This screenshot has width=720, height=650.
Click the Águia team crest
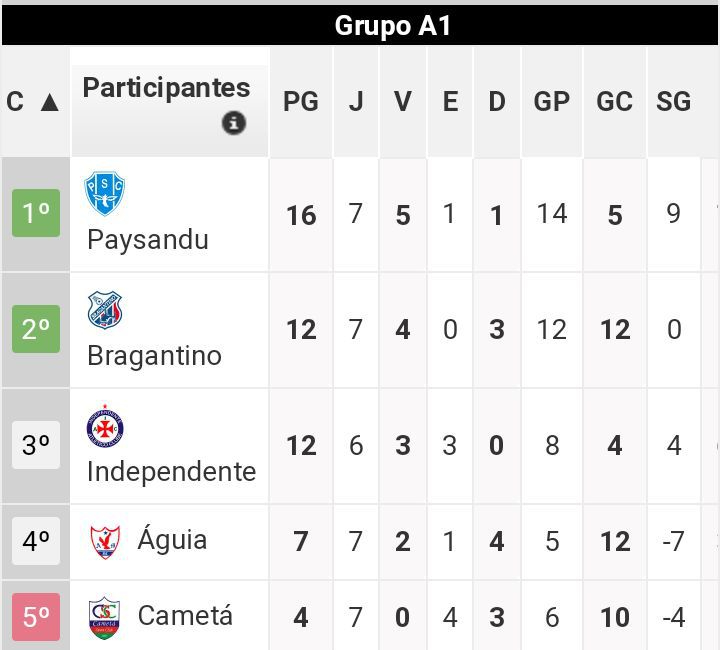click(104, 541)
